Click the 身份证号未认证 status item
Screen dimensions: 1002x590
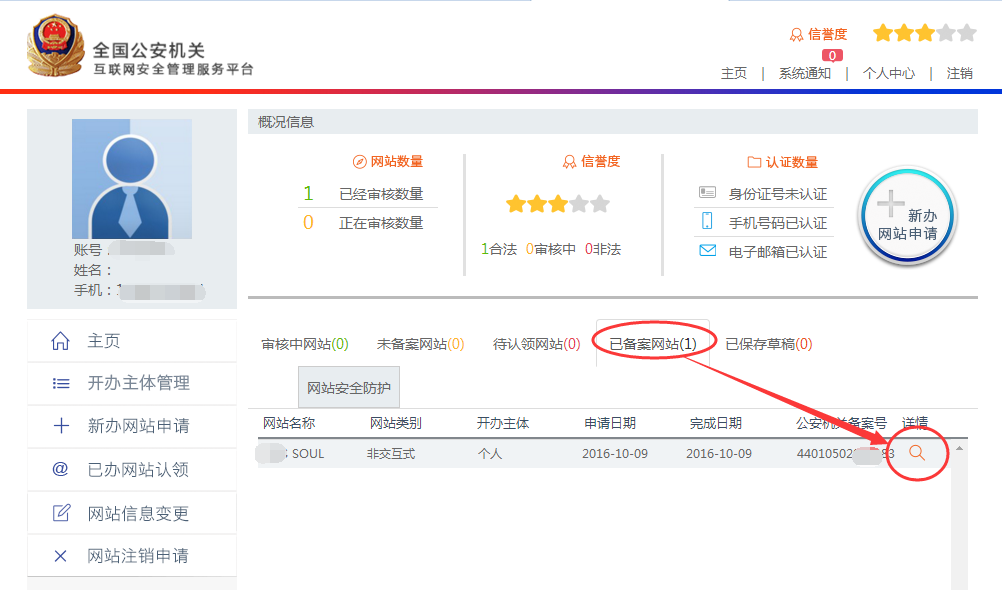pos(777,194)
